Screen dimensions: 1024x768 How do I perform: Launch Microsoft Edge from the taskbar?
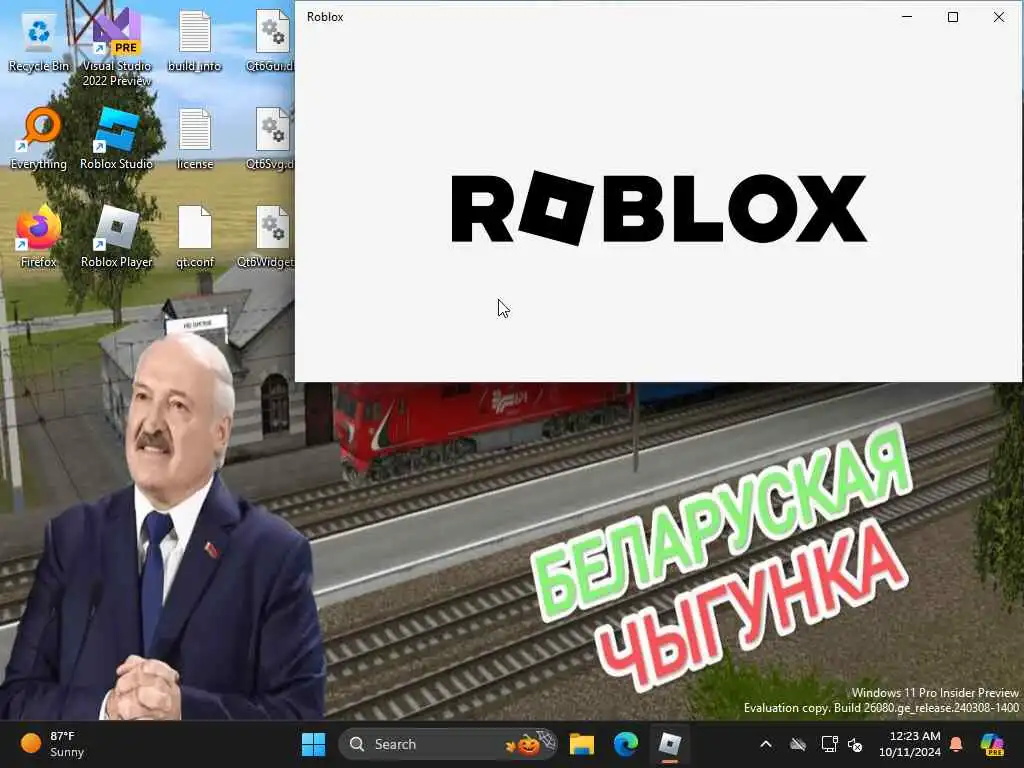point(626,744)
